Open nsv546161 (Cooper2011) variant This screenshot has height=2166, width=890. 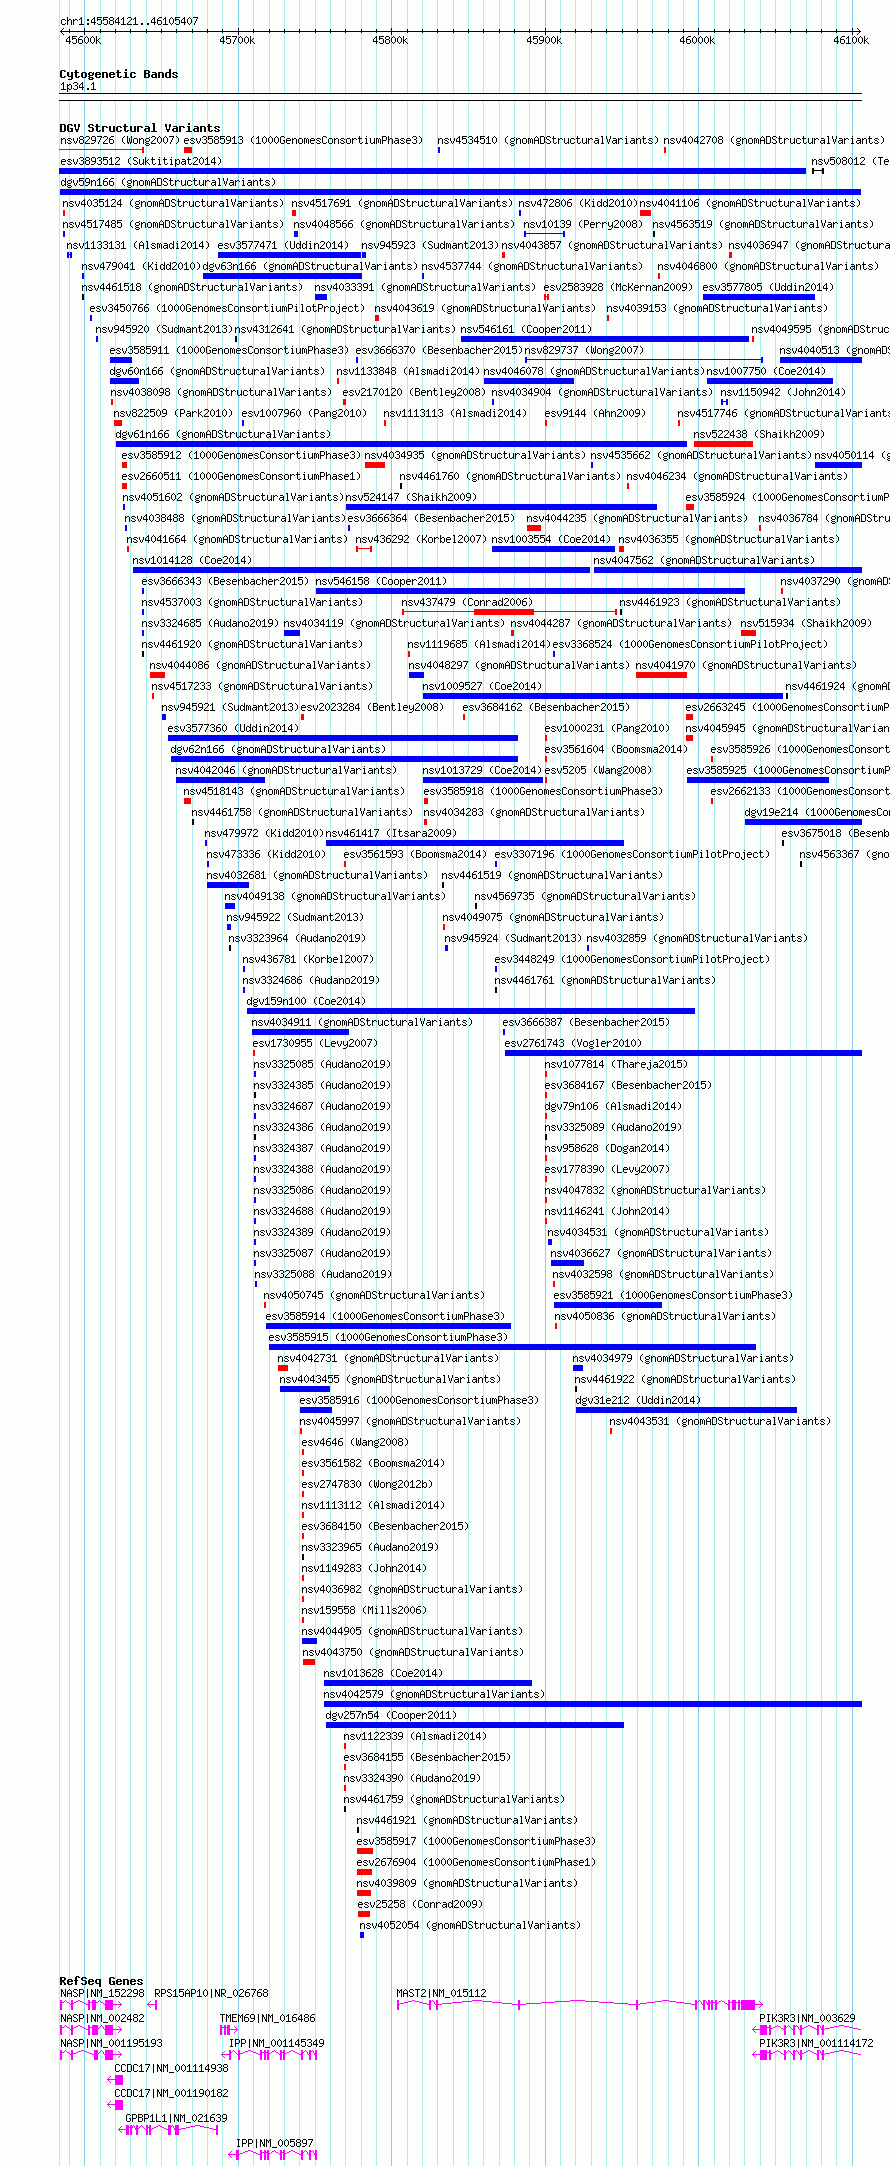tap(526, 329)
